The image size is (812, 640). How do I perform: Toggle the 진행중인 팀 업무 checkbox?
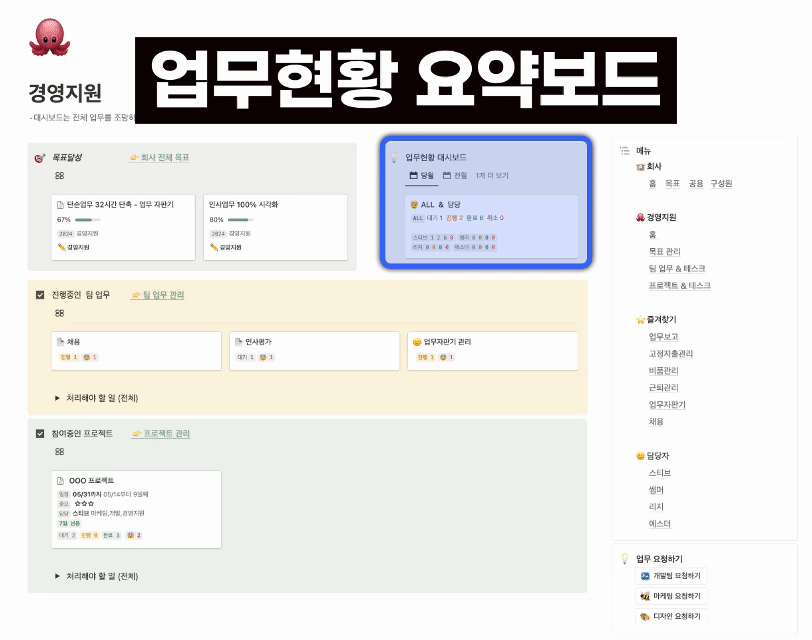tap(40, 295)
